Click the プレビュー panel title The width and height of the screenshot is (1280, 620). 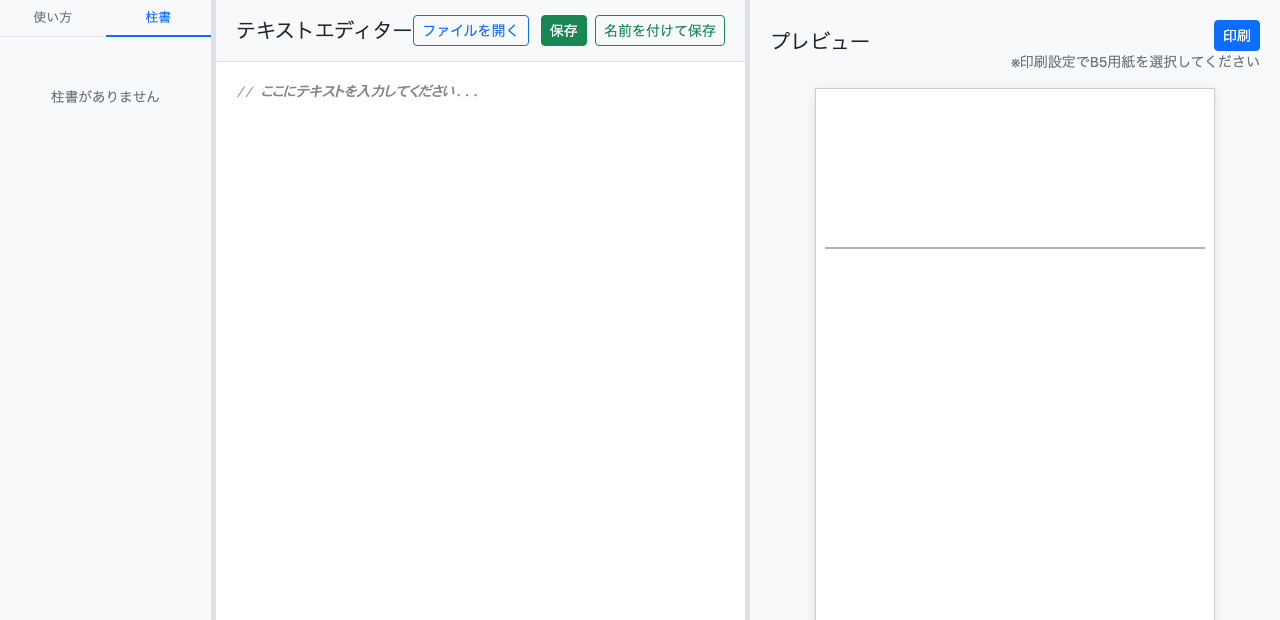pos(819,41)
